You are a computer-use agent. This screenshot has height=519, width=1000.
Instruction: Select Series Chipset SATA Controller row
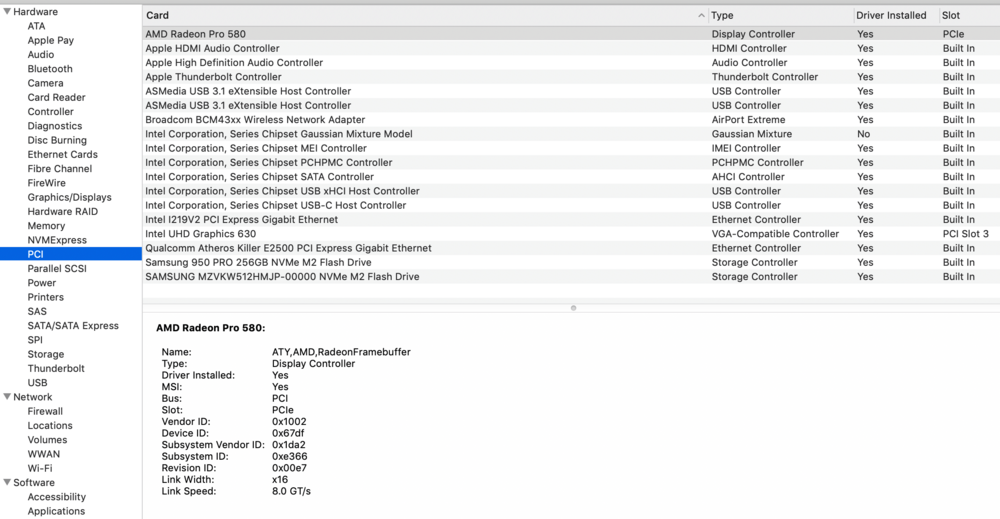pyautogui.click(x=571, y=177)
